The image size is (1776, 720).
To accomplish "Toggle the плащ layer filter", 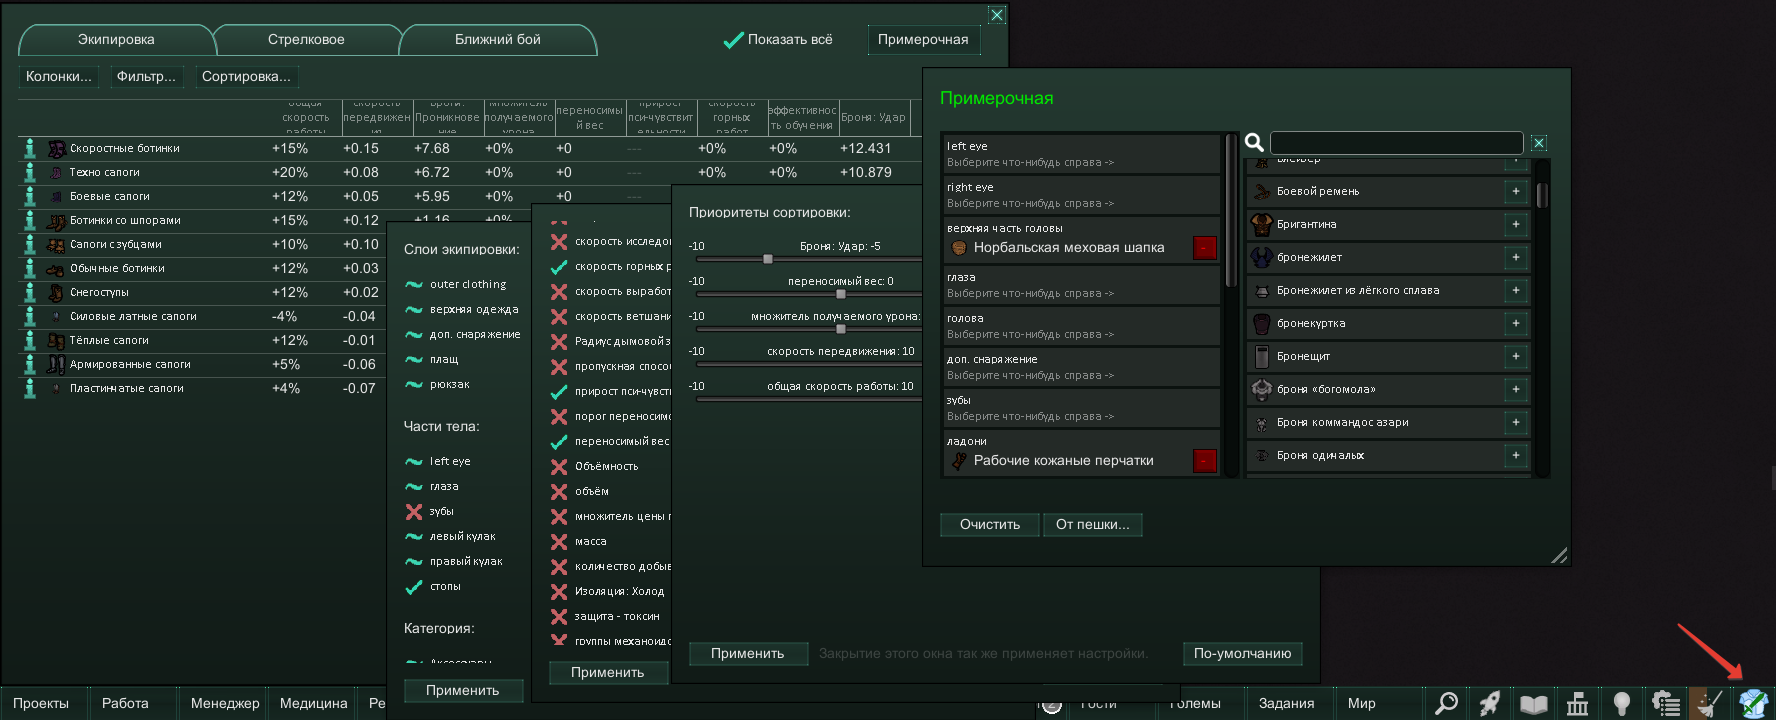I will 413,359.
